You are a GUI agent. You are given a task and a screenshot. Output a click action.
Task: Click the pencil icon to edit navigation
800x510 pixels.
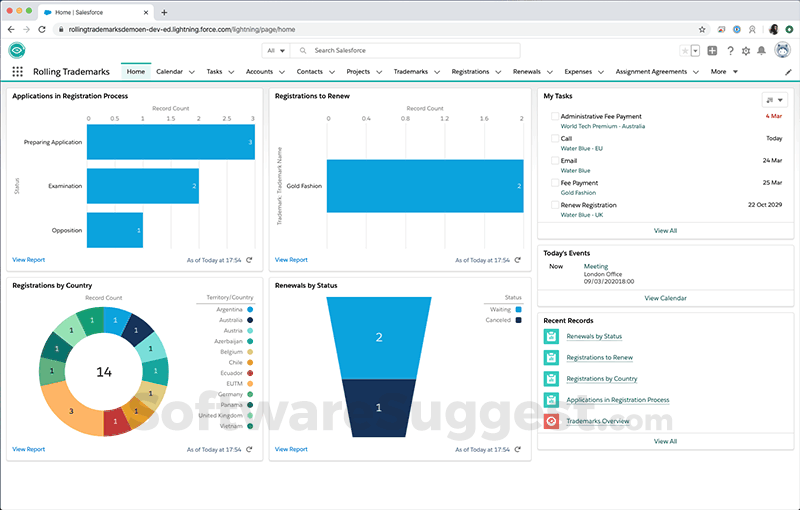click(x=787, y=72)
